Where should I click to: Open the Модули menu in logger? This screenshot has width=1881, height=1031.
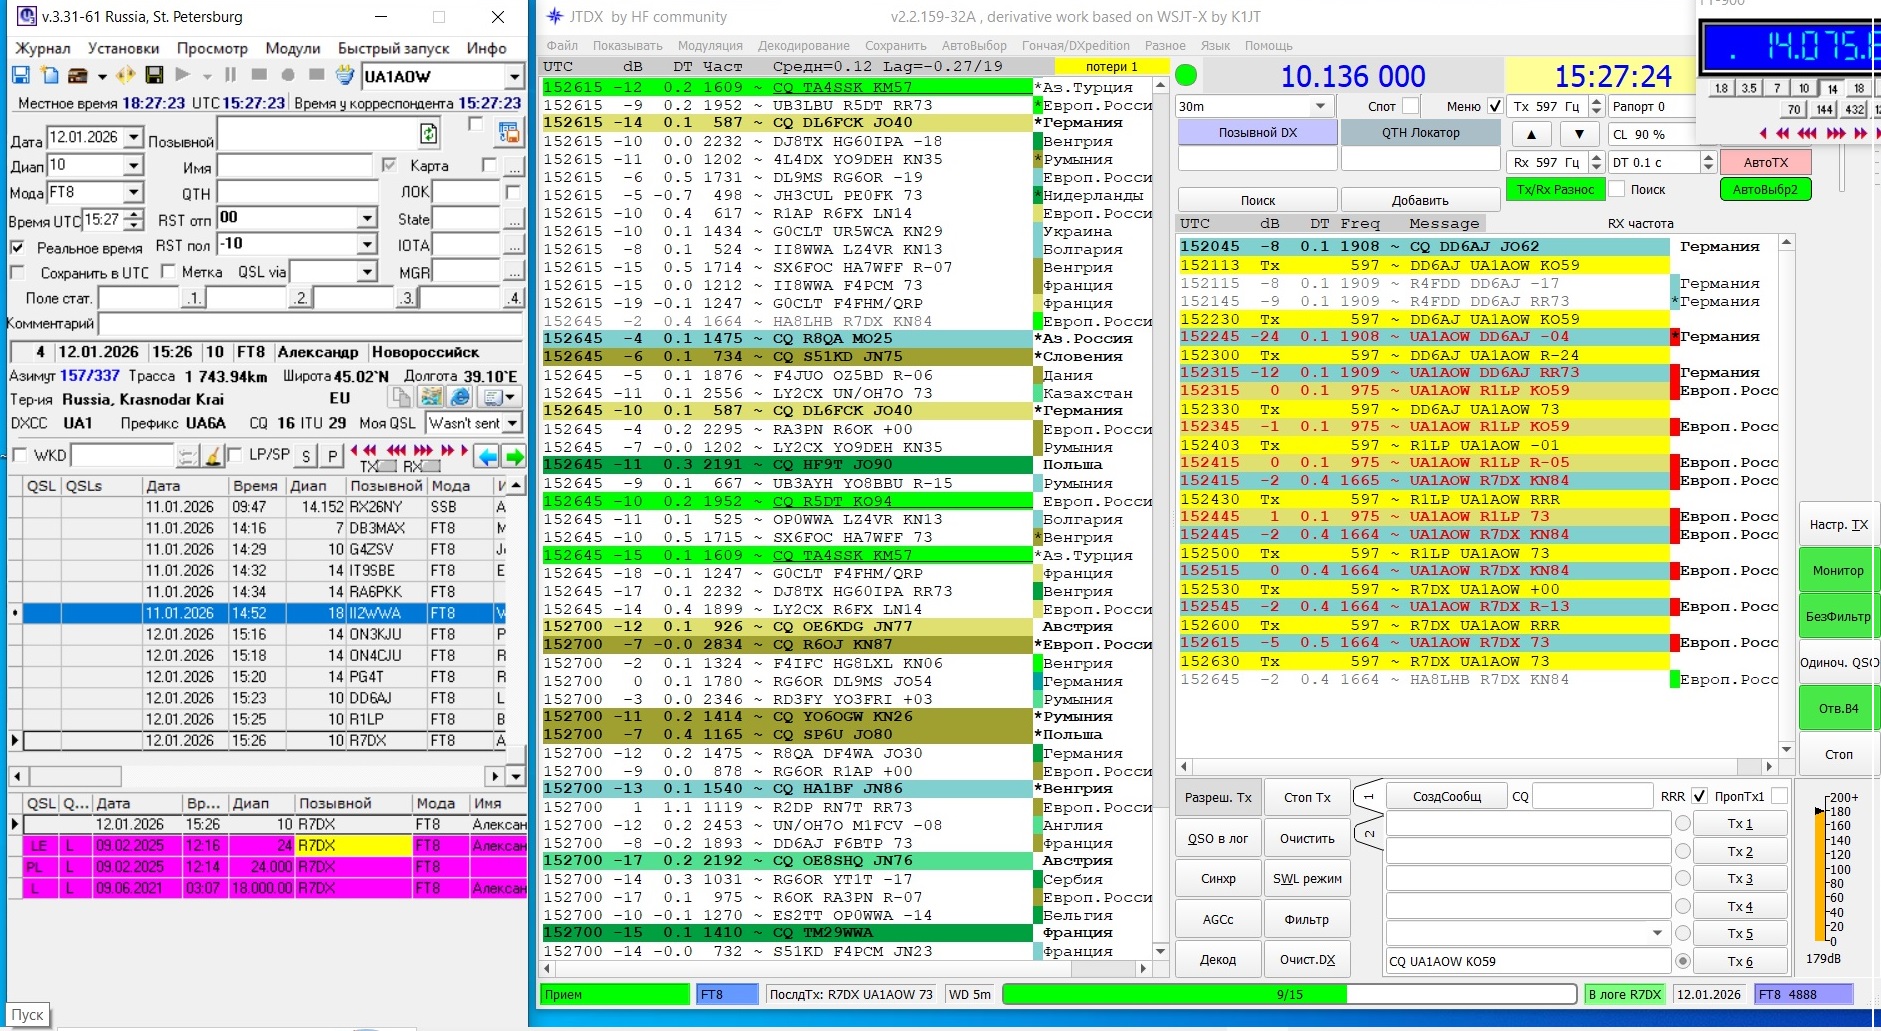292,48
